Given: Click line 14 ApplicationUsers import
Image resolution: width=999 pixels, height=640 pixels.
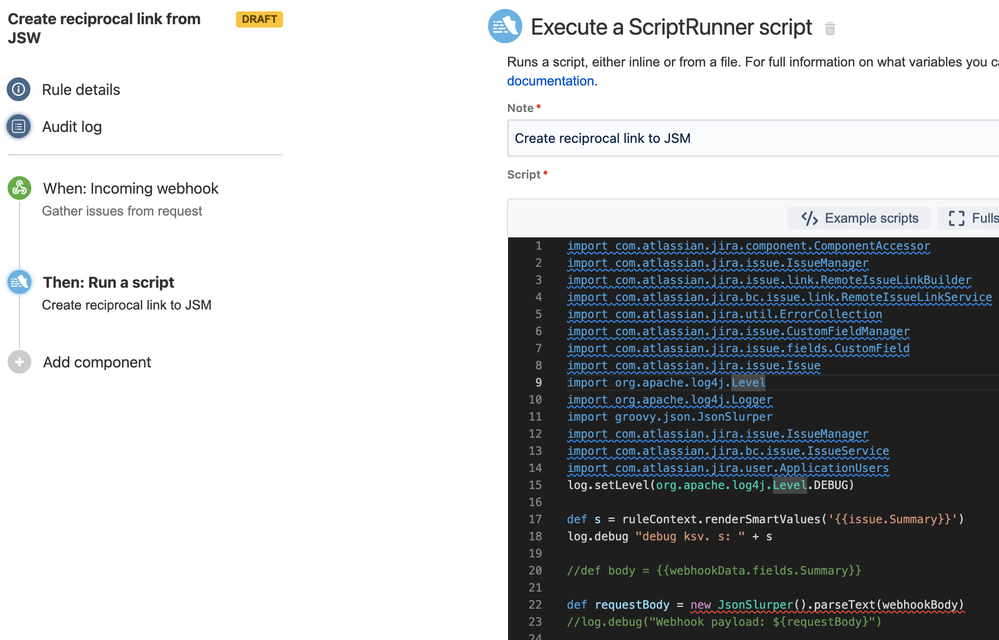Looking at the screenshot, I should 728,469.
